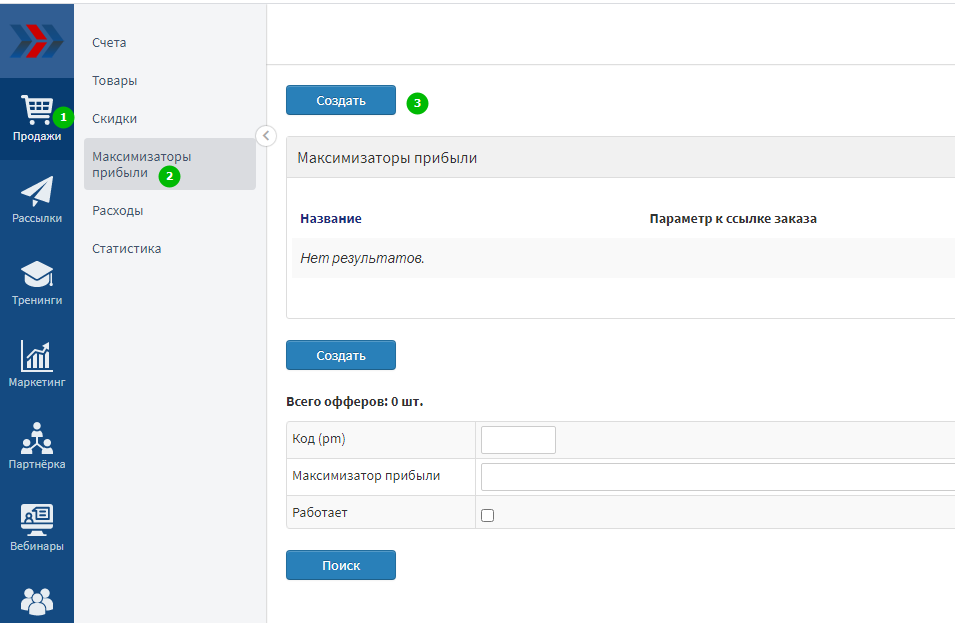Image resolution: width=955 pixels, height=623 pixels.
Task: Open the Продажи shopping cart section
Action: [37, 118]
